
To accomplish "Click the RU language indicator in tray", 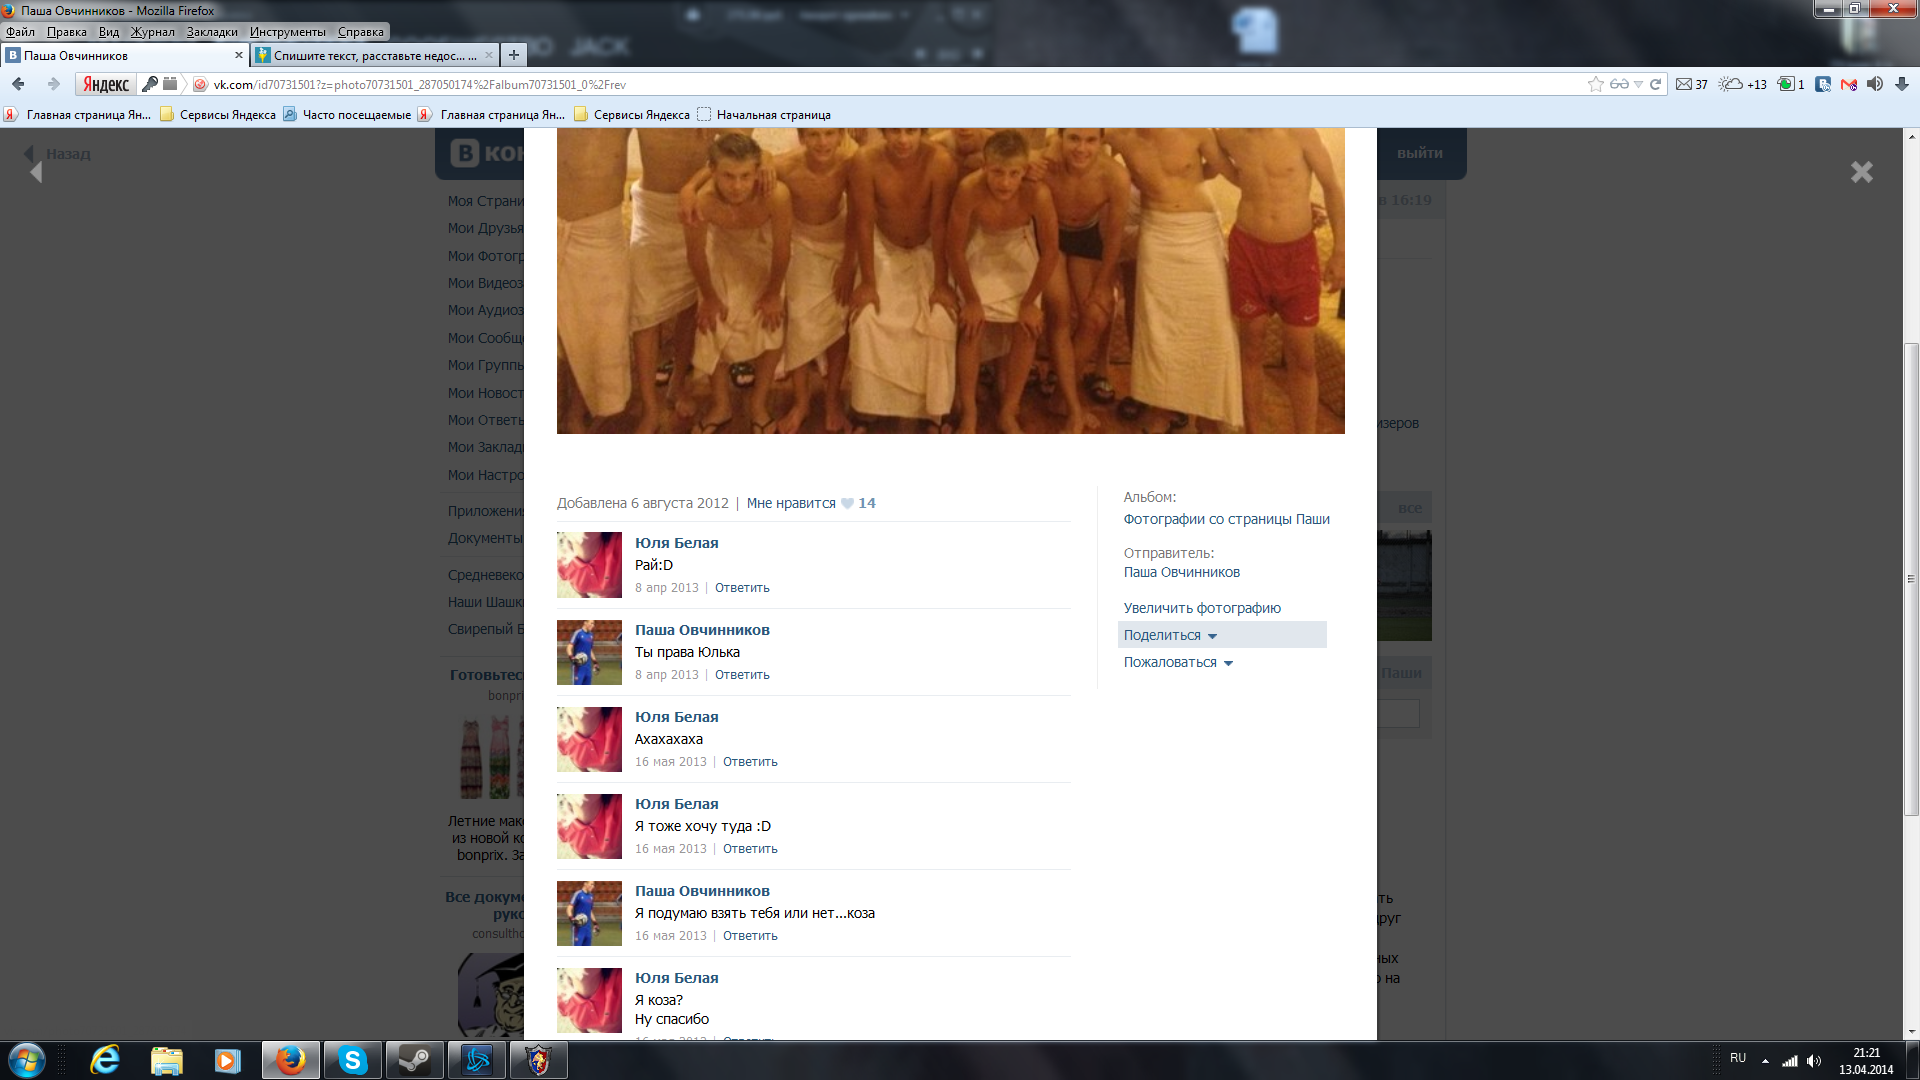I will (1738, 1058).
